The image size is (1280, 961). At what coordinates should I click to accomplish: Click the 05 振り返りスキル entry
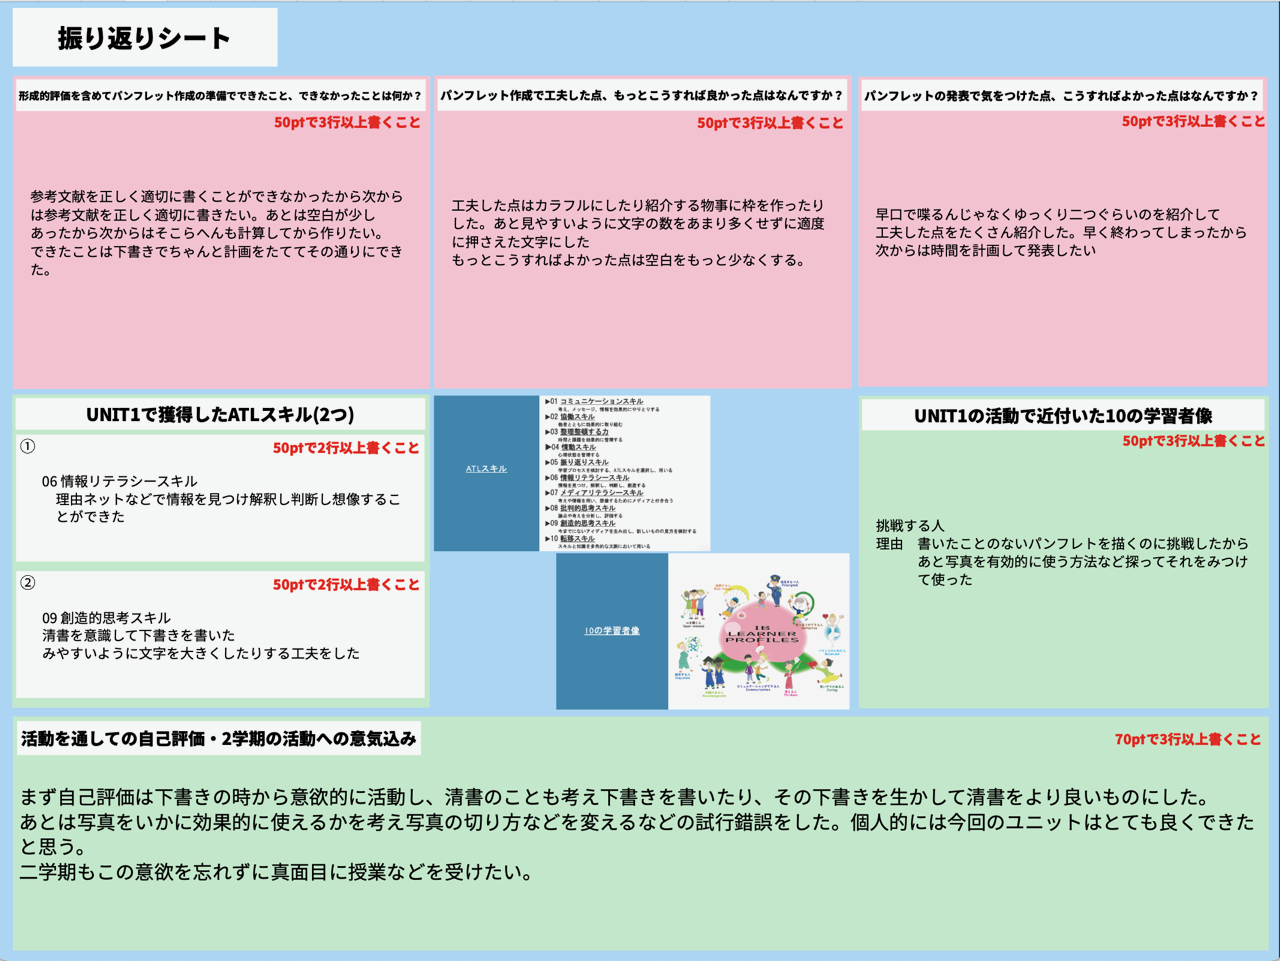(x=577, y=462)
